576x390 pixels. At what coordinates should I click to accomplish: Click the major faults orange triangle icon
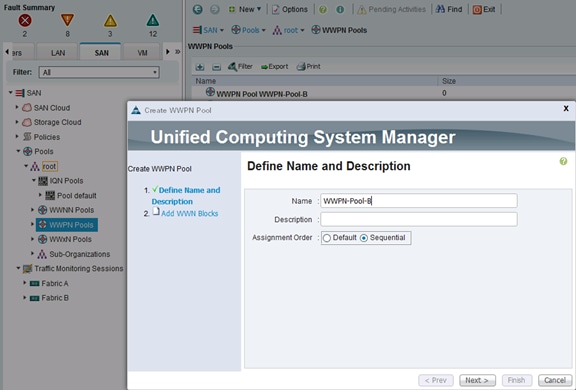[x=67, y=20]
